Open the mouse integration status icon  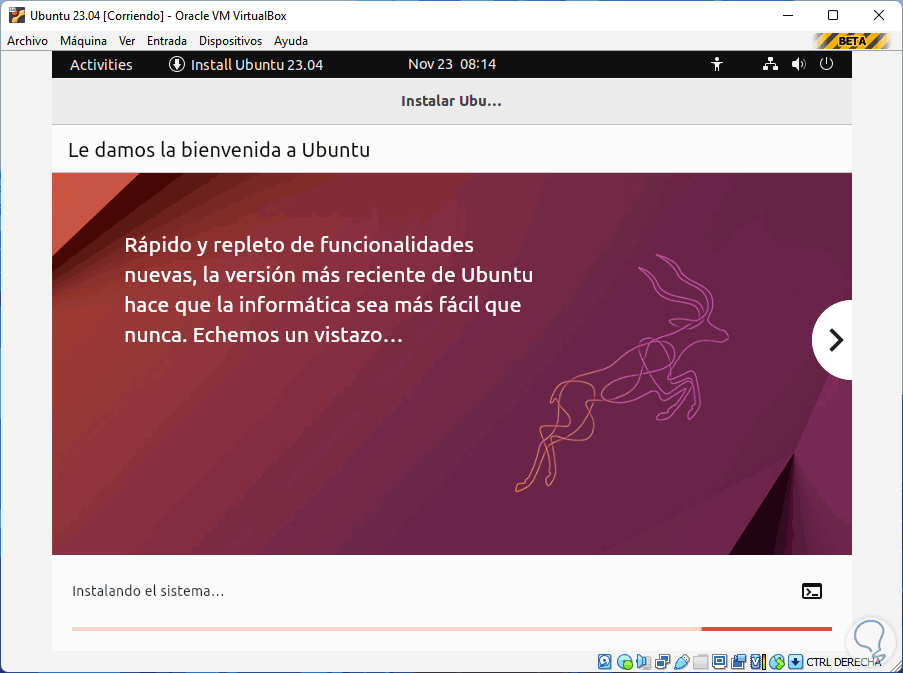coord(777,661)
